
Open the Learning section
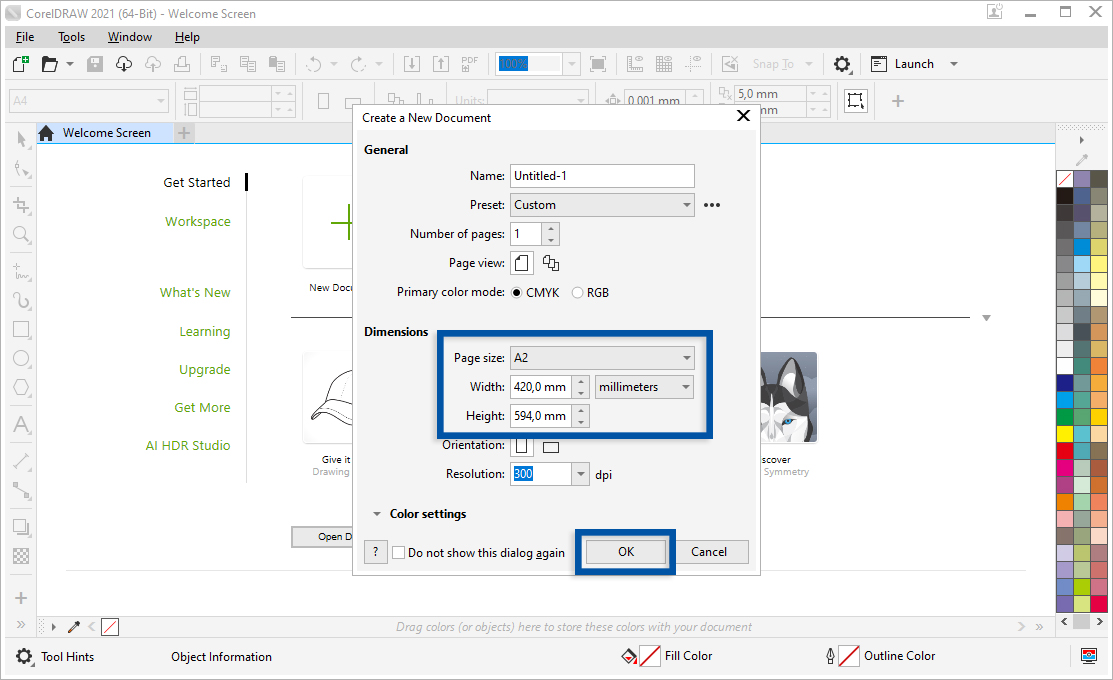[x=204, y=331]
